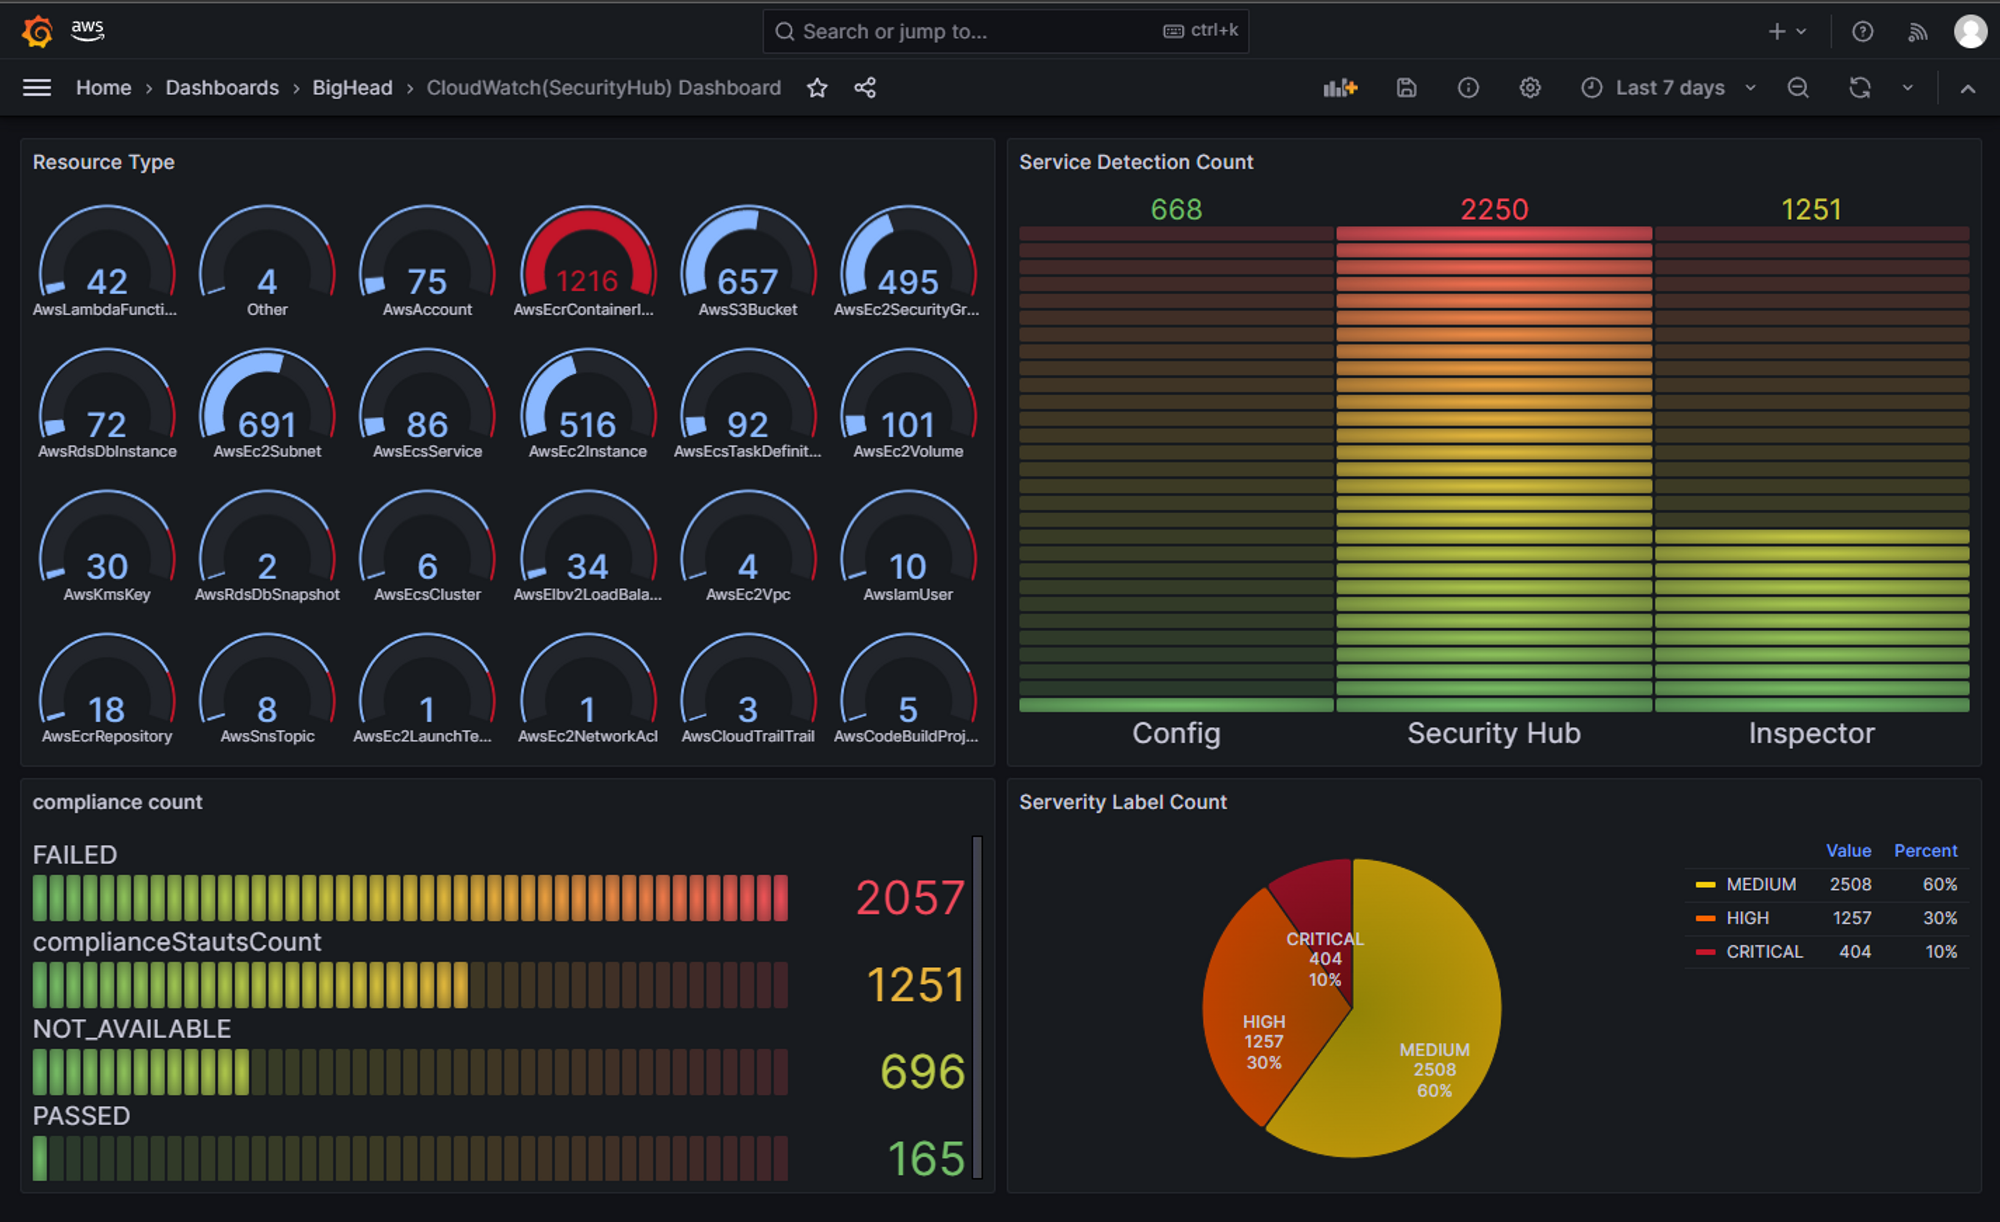Screen dimensions: 2000x1222
Task: Expand the plus New menu
Action: 1787,32
